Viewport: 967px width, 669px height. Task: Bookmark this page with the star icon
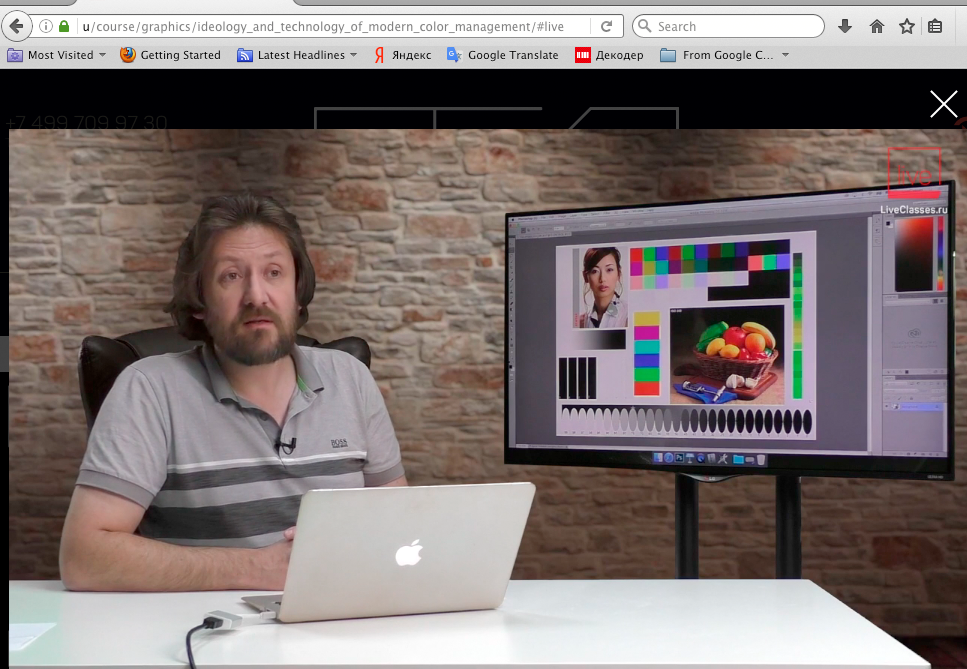[x=907, y=27]
